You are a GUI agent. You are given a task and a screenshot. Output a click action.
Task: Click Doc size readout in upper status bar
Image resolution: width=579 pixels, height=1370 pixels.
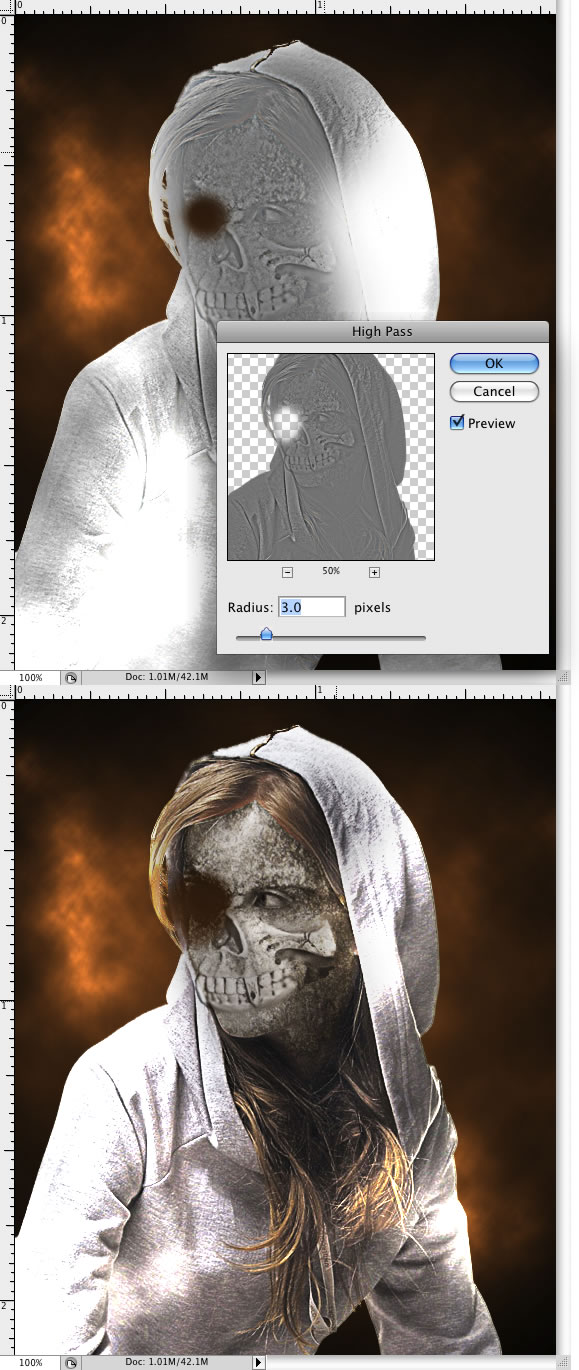[166, 677]
